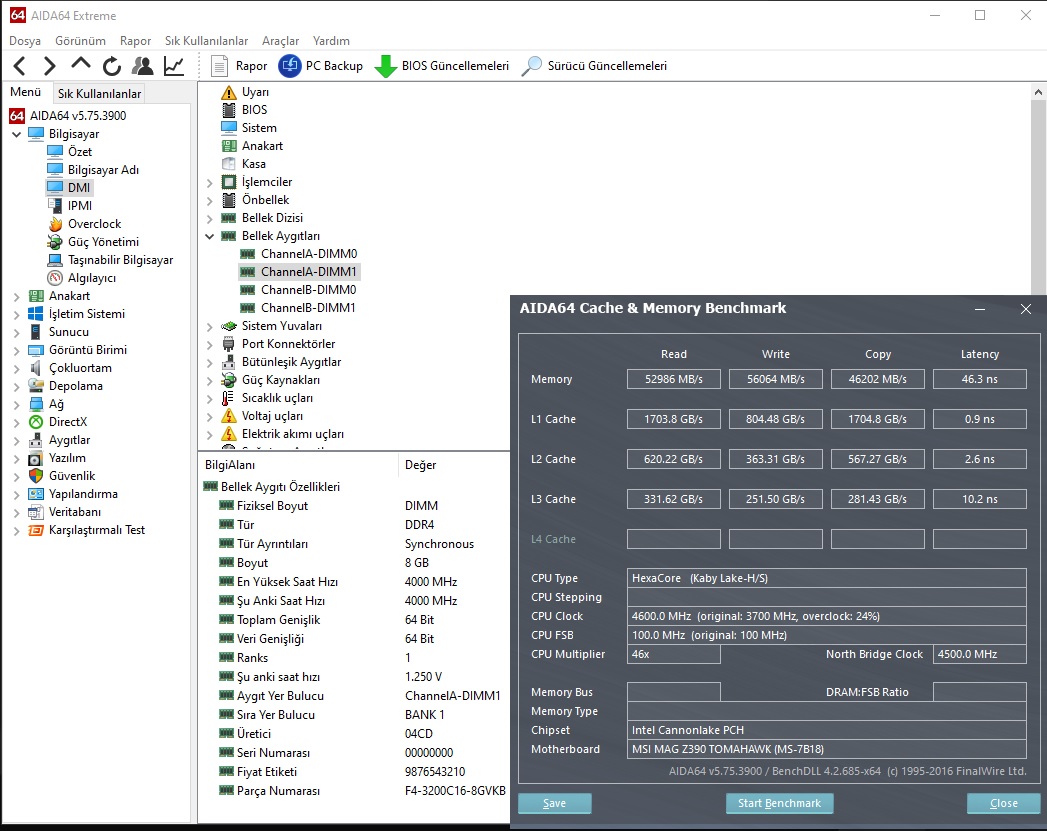Screen dimensions: 1047x831
Task: Open the Yardım menu
Action: [331, 41]
